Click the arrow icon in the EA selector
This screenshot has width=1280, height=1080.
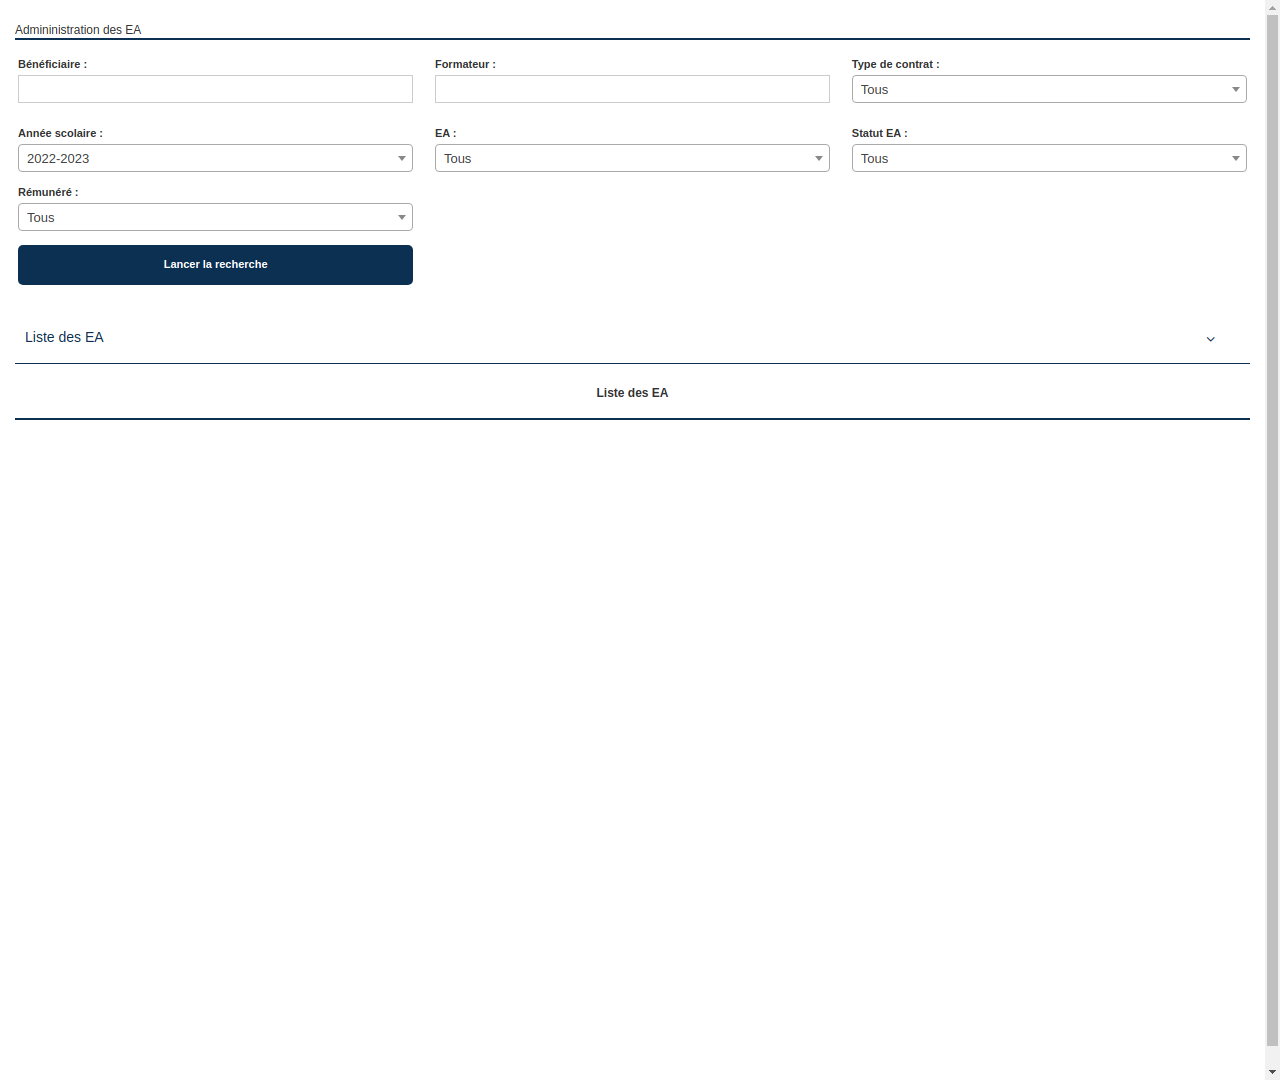(x=818, y=158)
